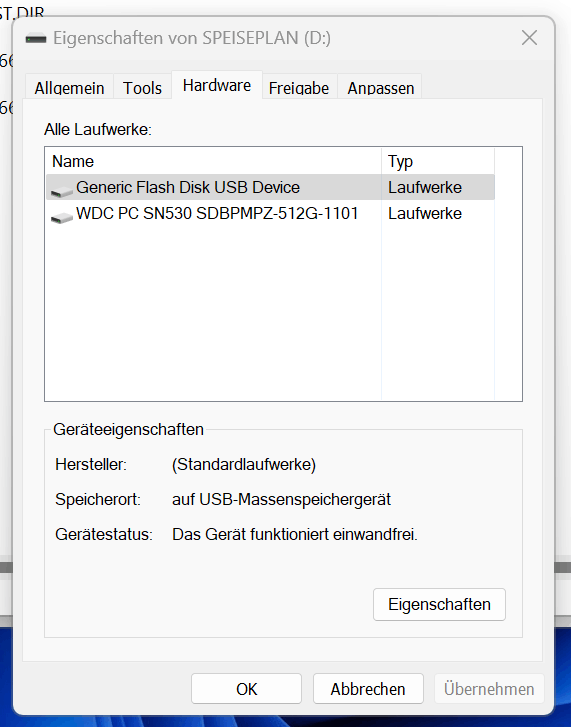Click the dialog title Eigenschaften von SPEISEPLAN
Screen dimensions: 571x727
coord(192,38)
